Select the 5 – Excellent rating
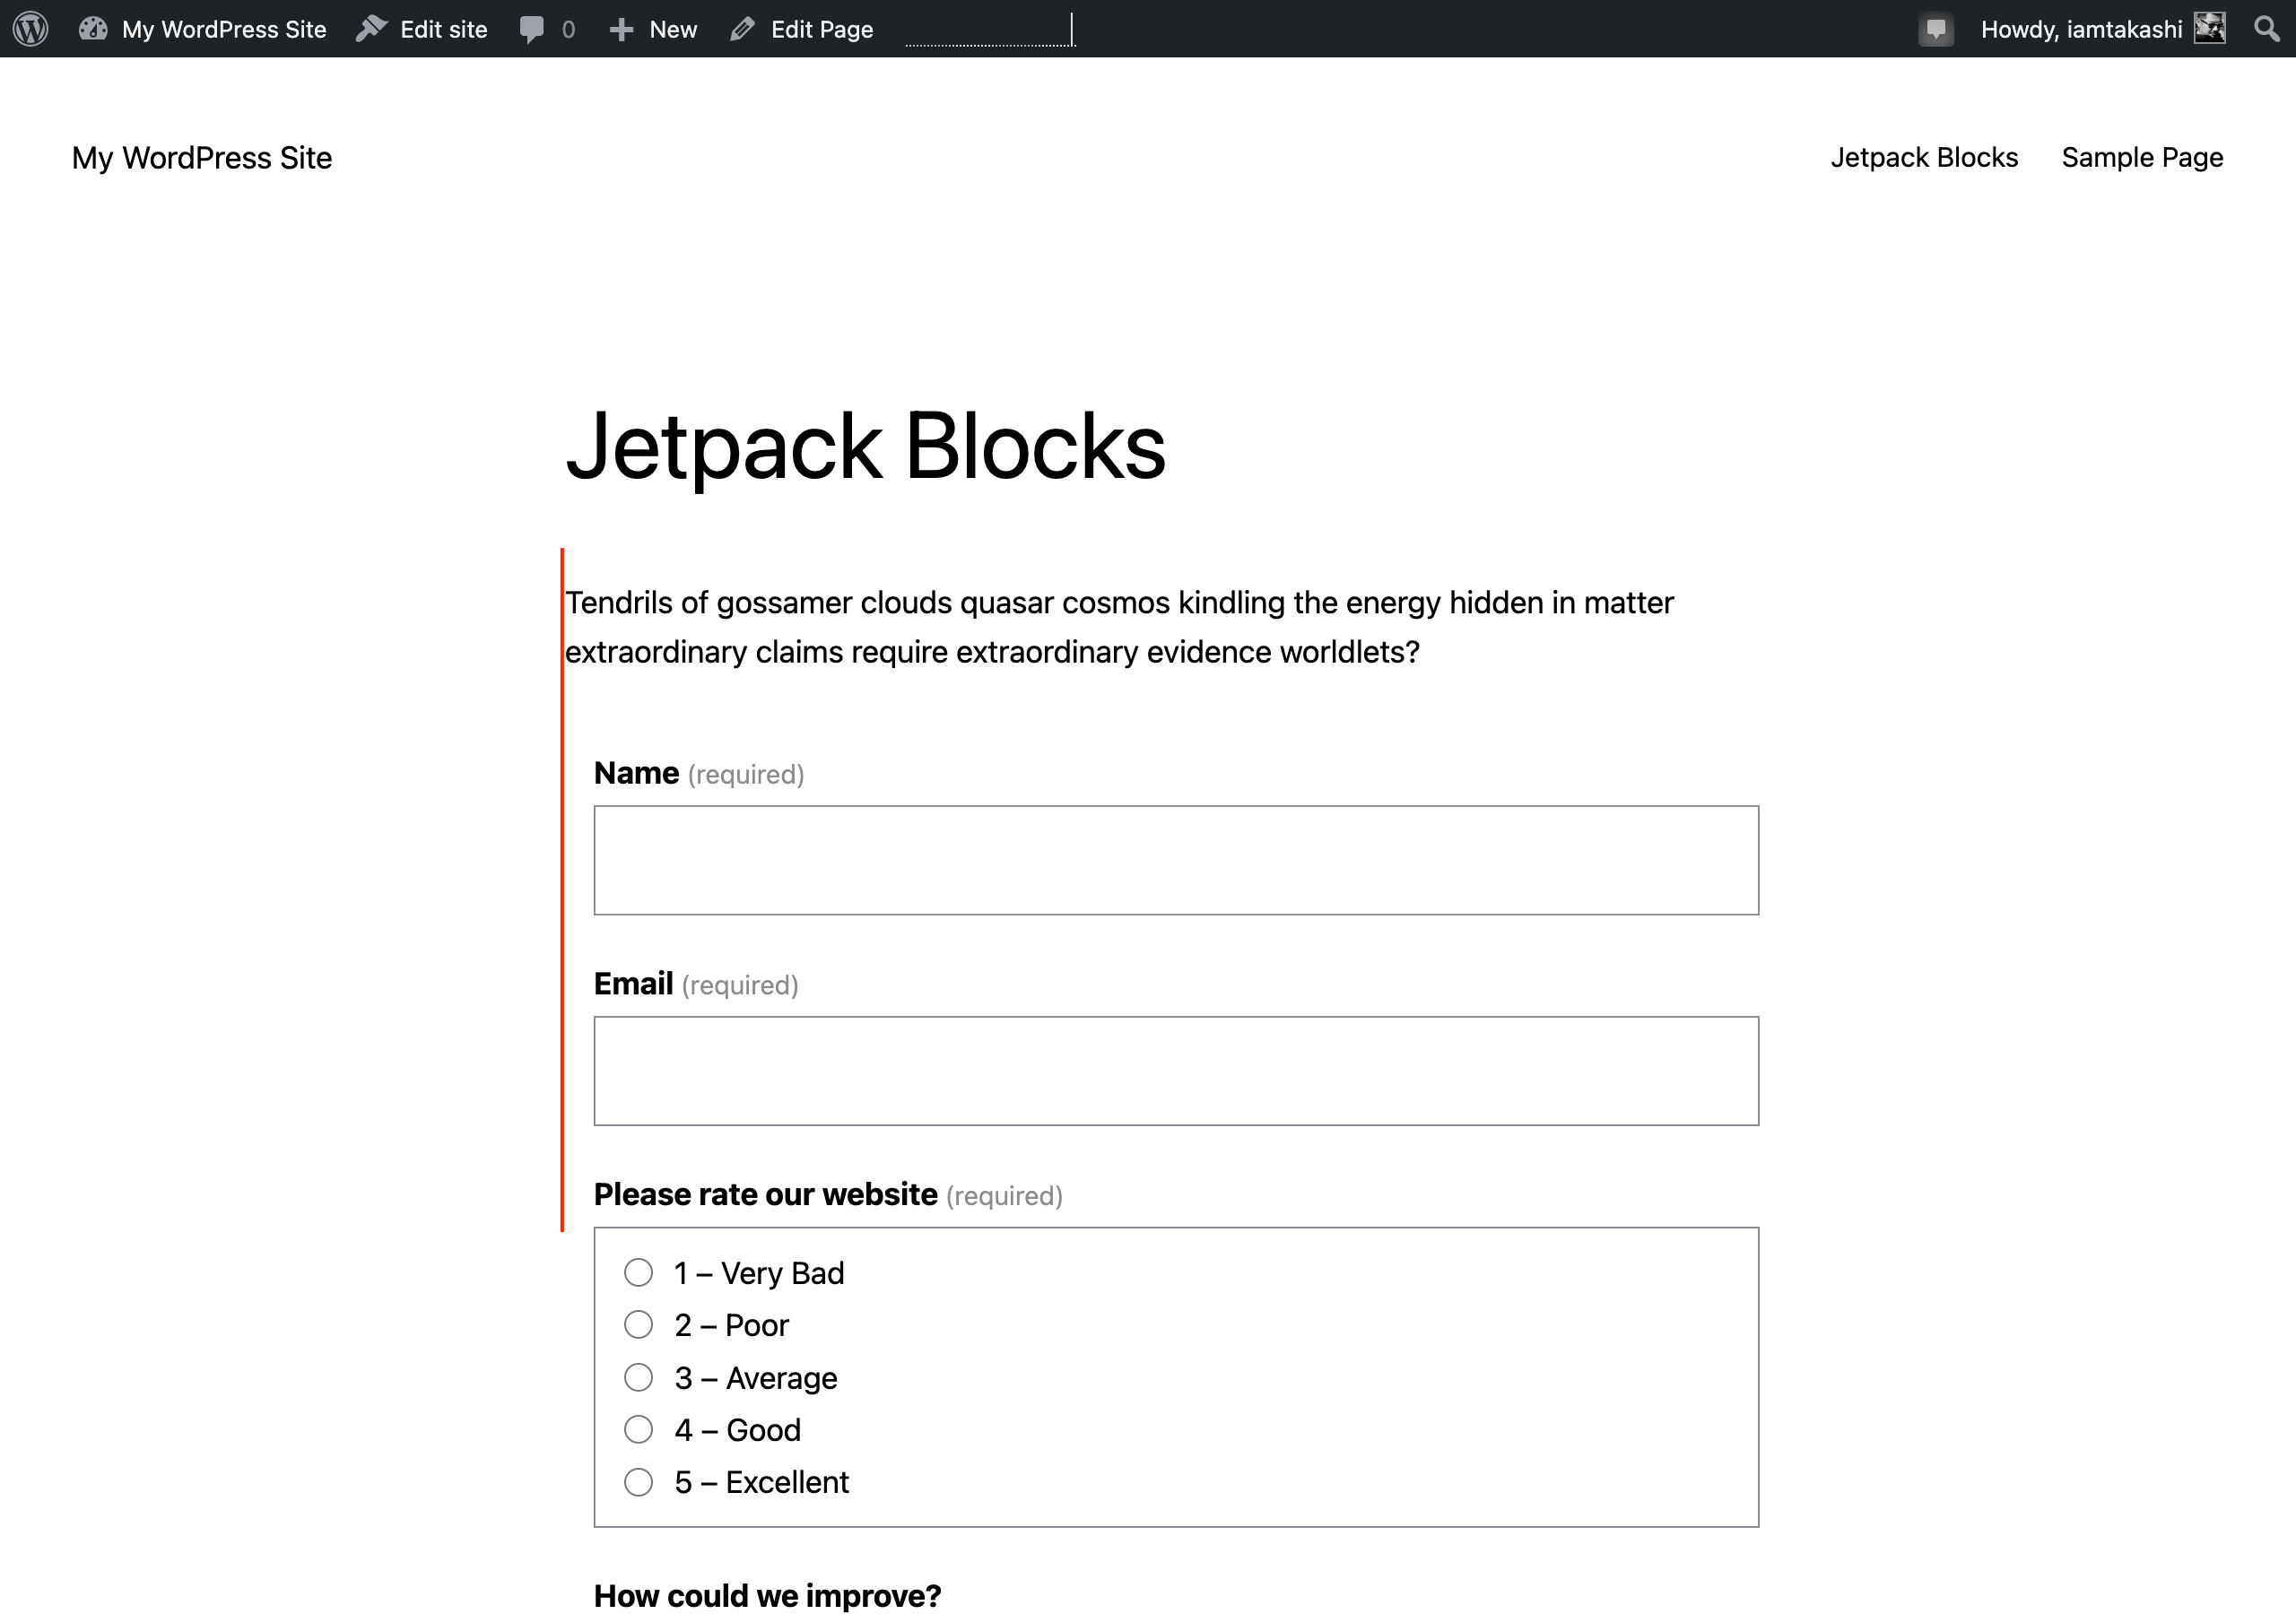This screenshot has width=2296, height=1614. coord(638,1482)
